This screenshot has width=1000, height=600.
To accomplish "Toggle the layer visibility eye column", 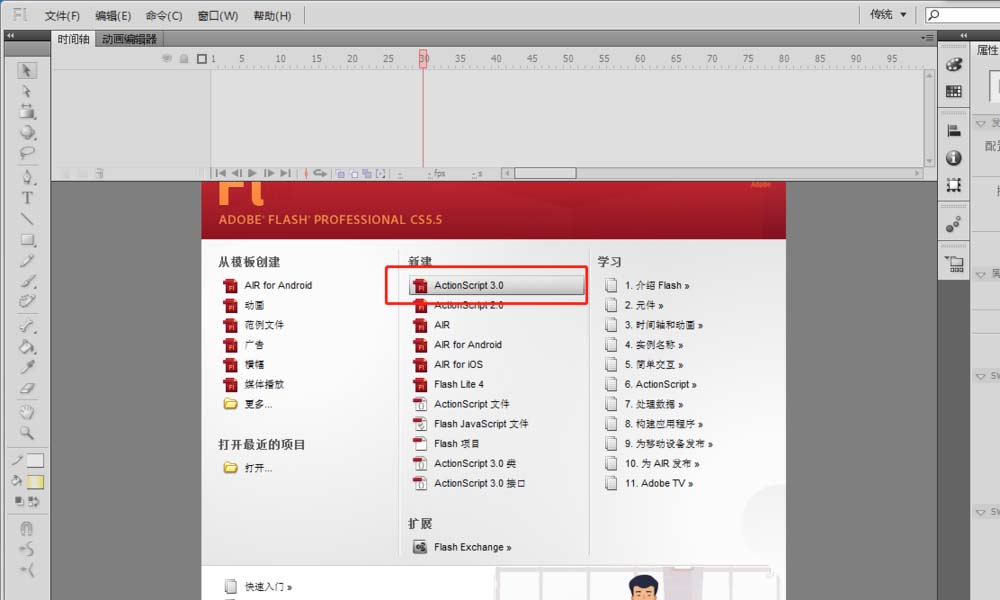I will (x=166, y=59).
